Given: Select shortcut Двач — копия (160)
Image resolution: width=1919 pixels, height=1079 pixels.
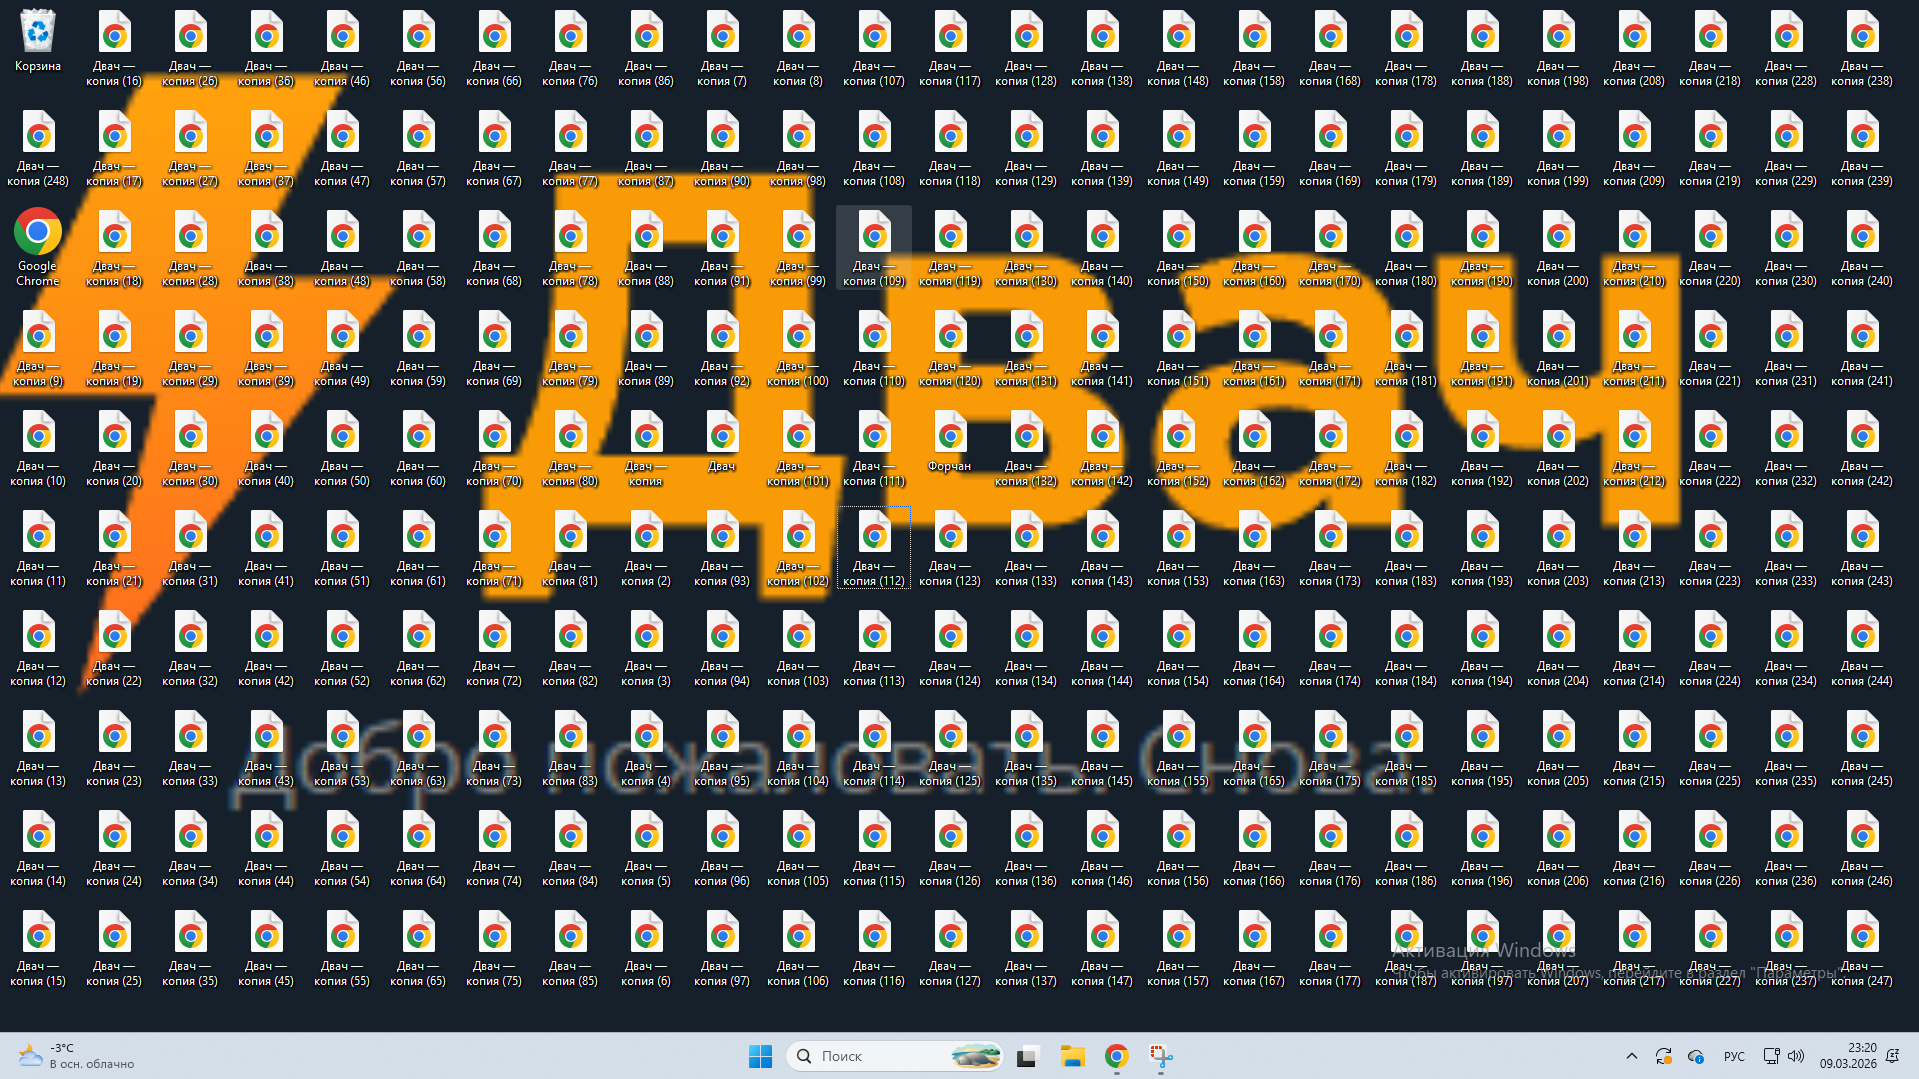Looking at the screenshot, I should tap(1254, 248).
